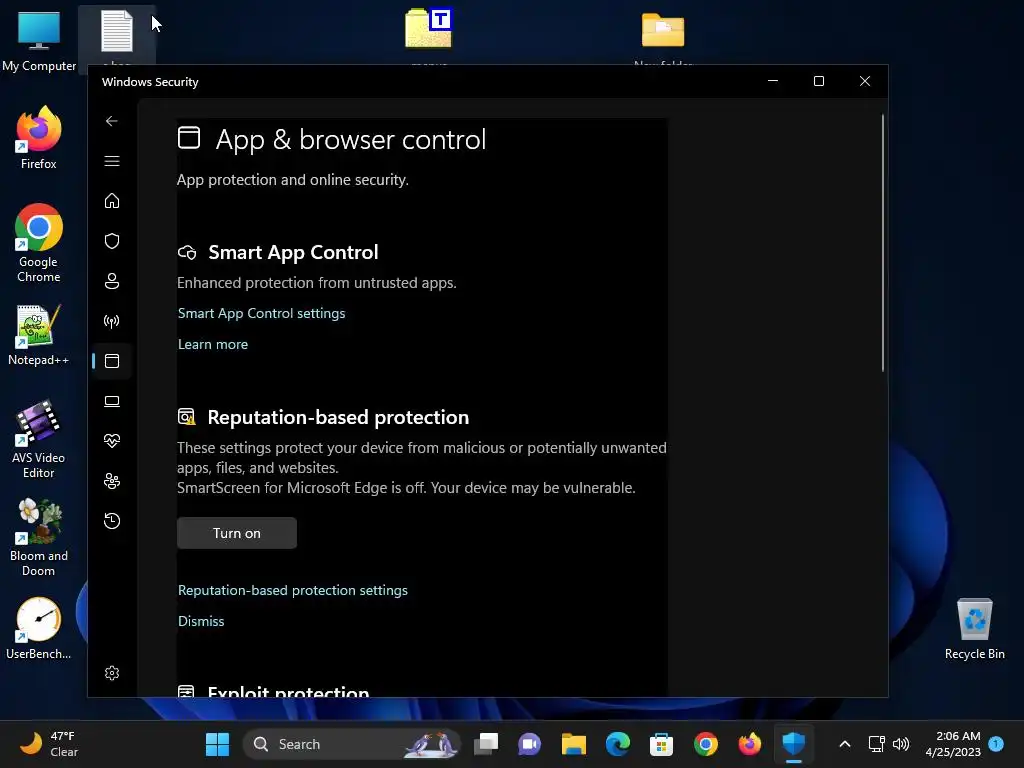
Task: Select the Bloom and Doom desktop shortcut
Action: coord(39,537)
